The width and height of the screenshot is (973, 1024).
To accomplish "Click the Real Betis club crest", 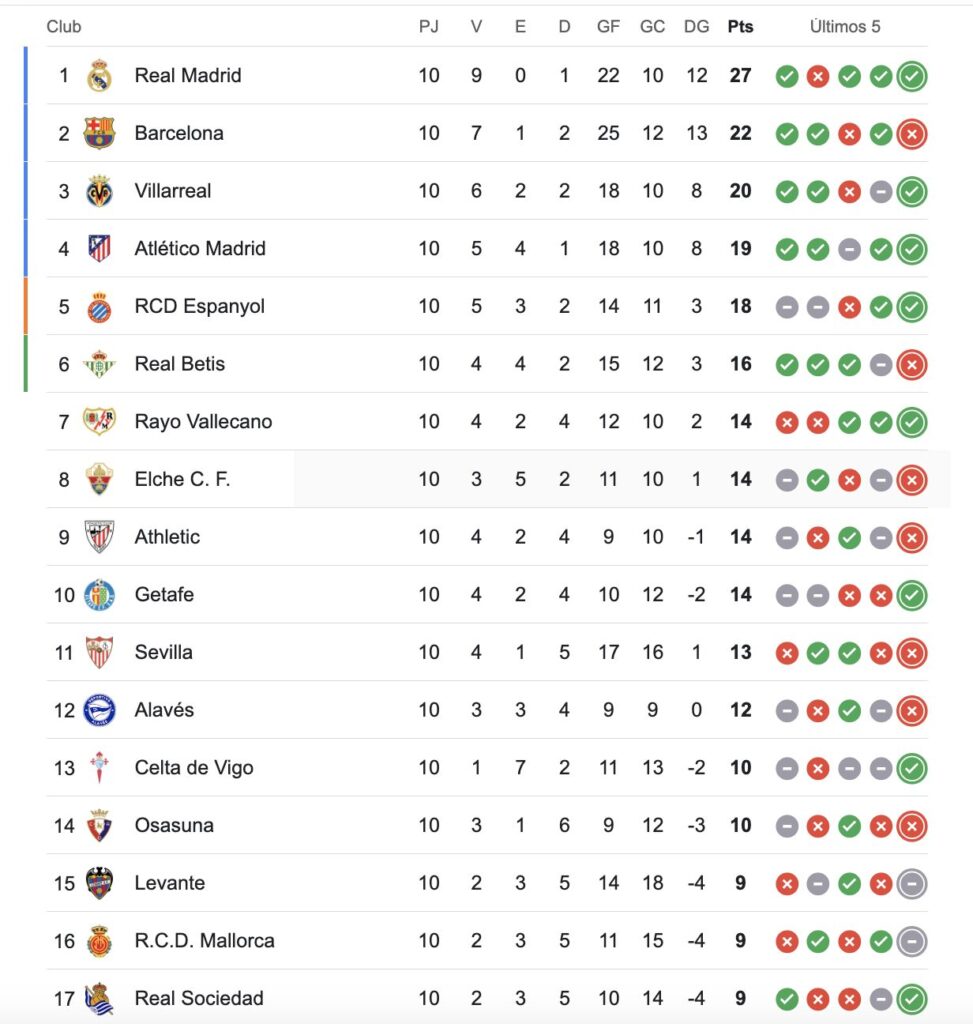I will (99, 364).
